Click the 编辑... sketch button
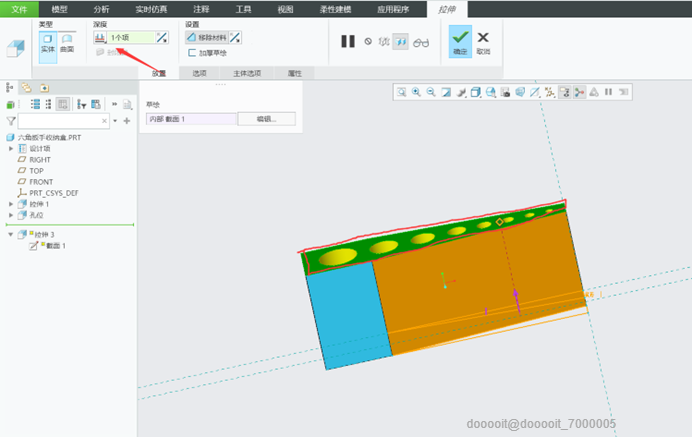 [265, 119]
